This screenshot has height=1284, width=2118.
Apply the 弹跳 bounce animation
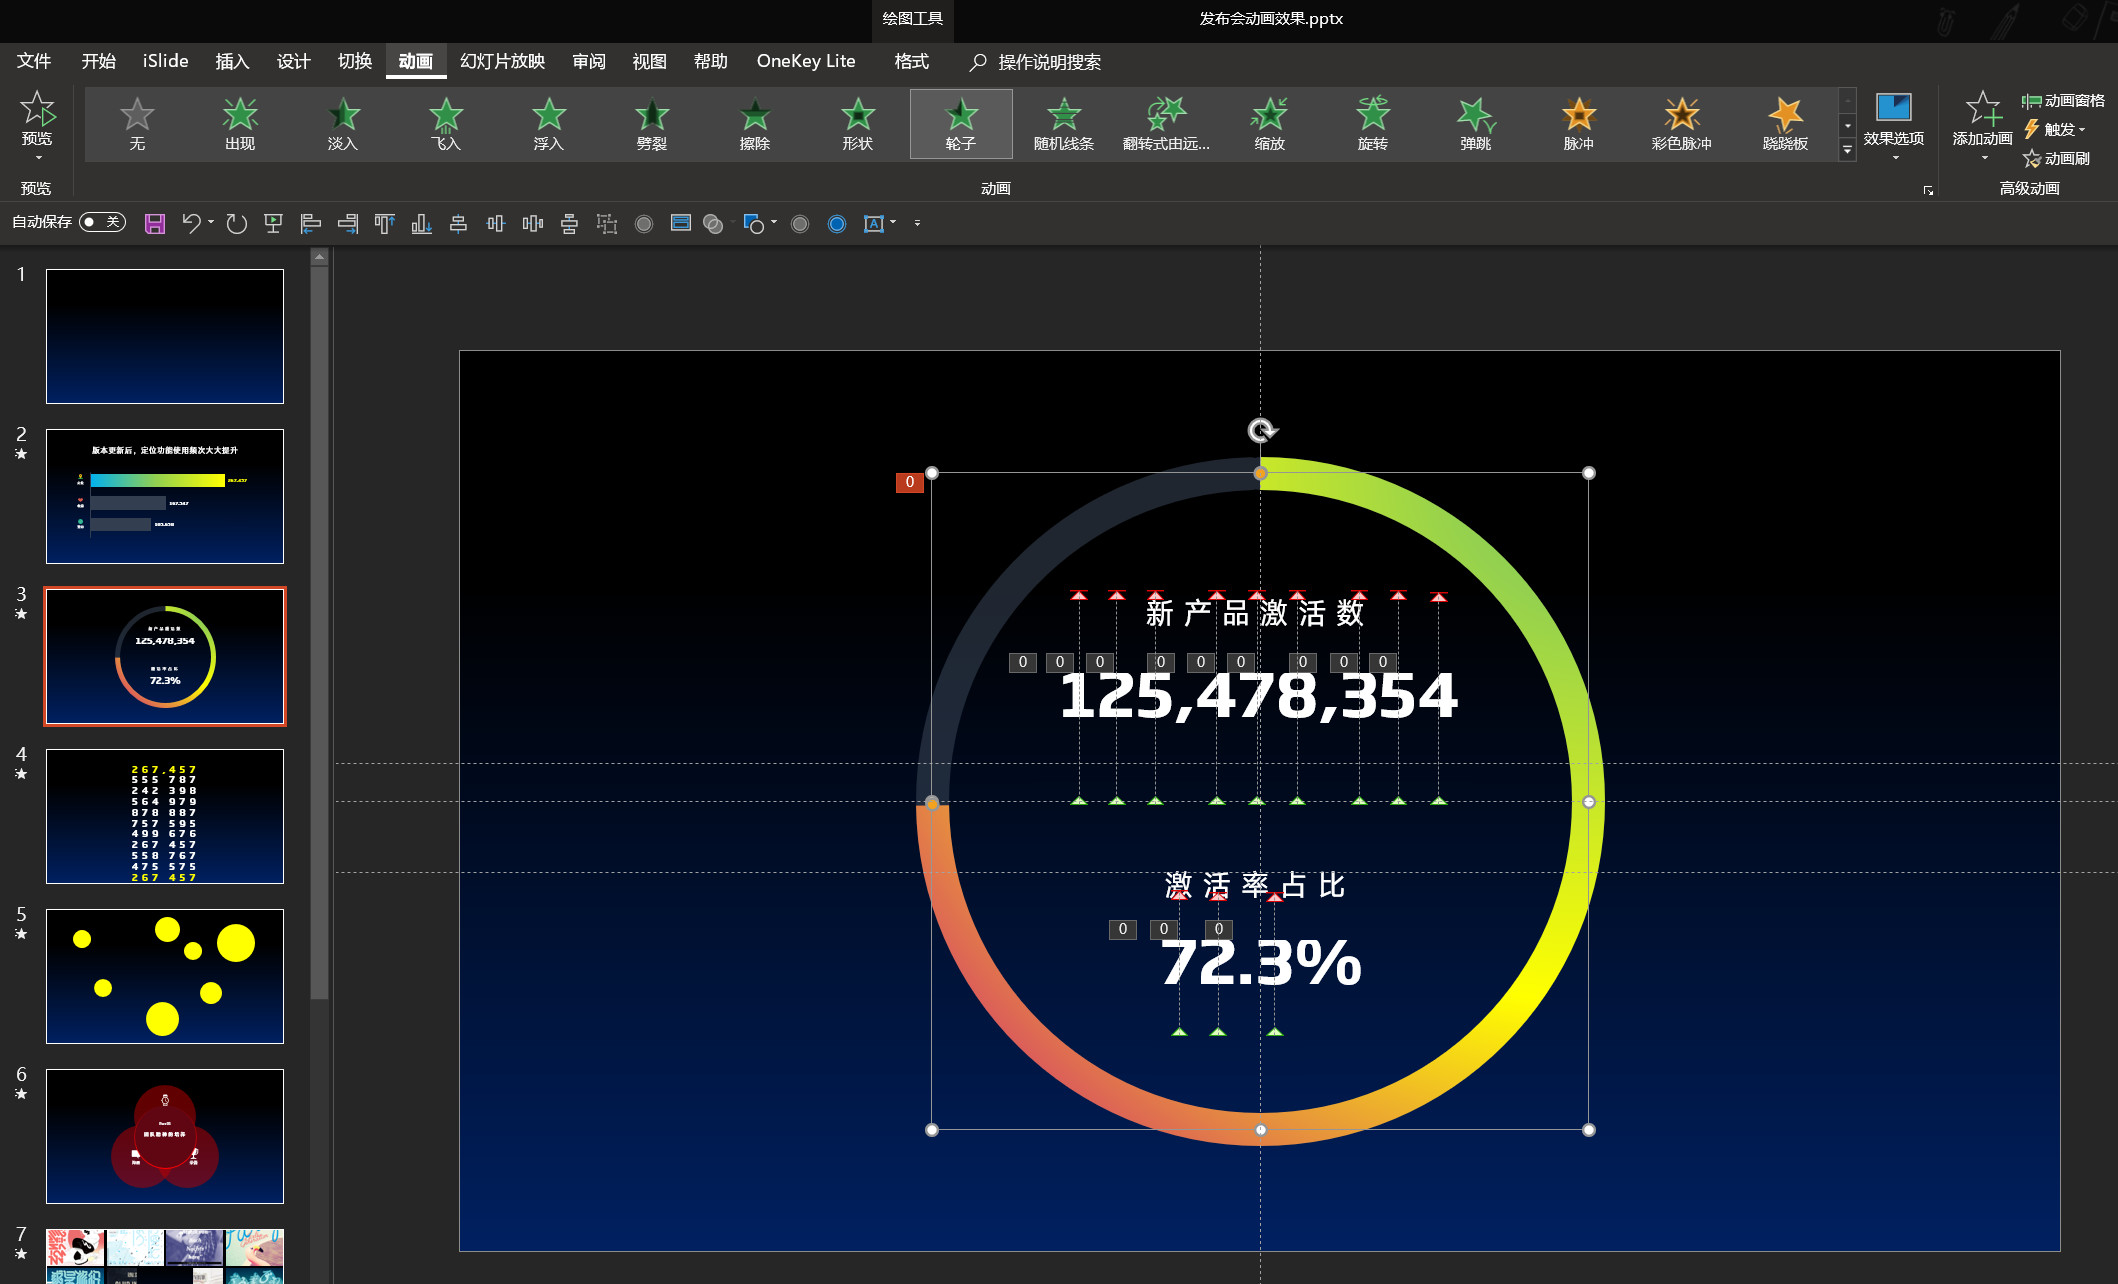1476,124
